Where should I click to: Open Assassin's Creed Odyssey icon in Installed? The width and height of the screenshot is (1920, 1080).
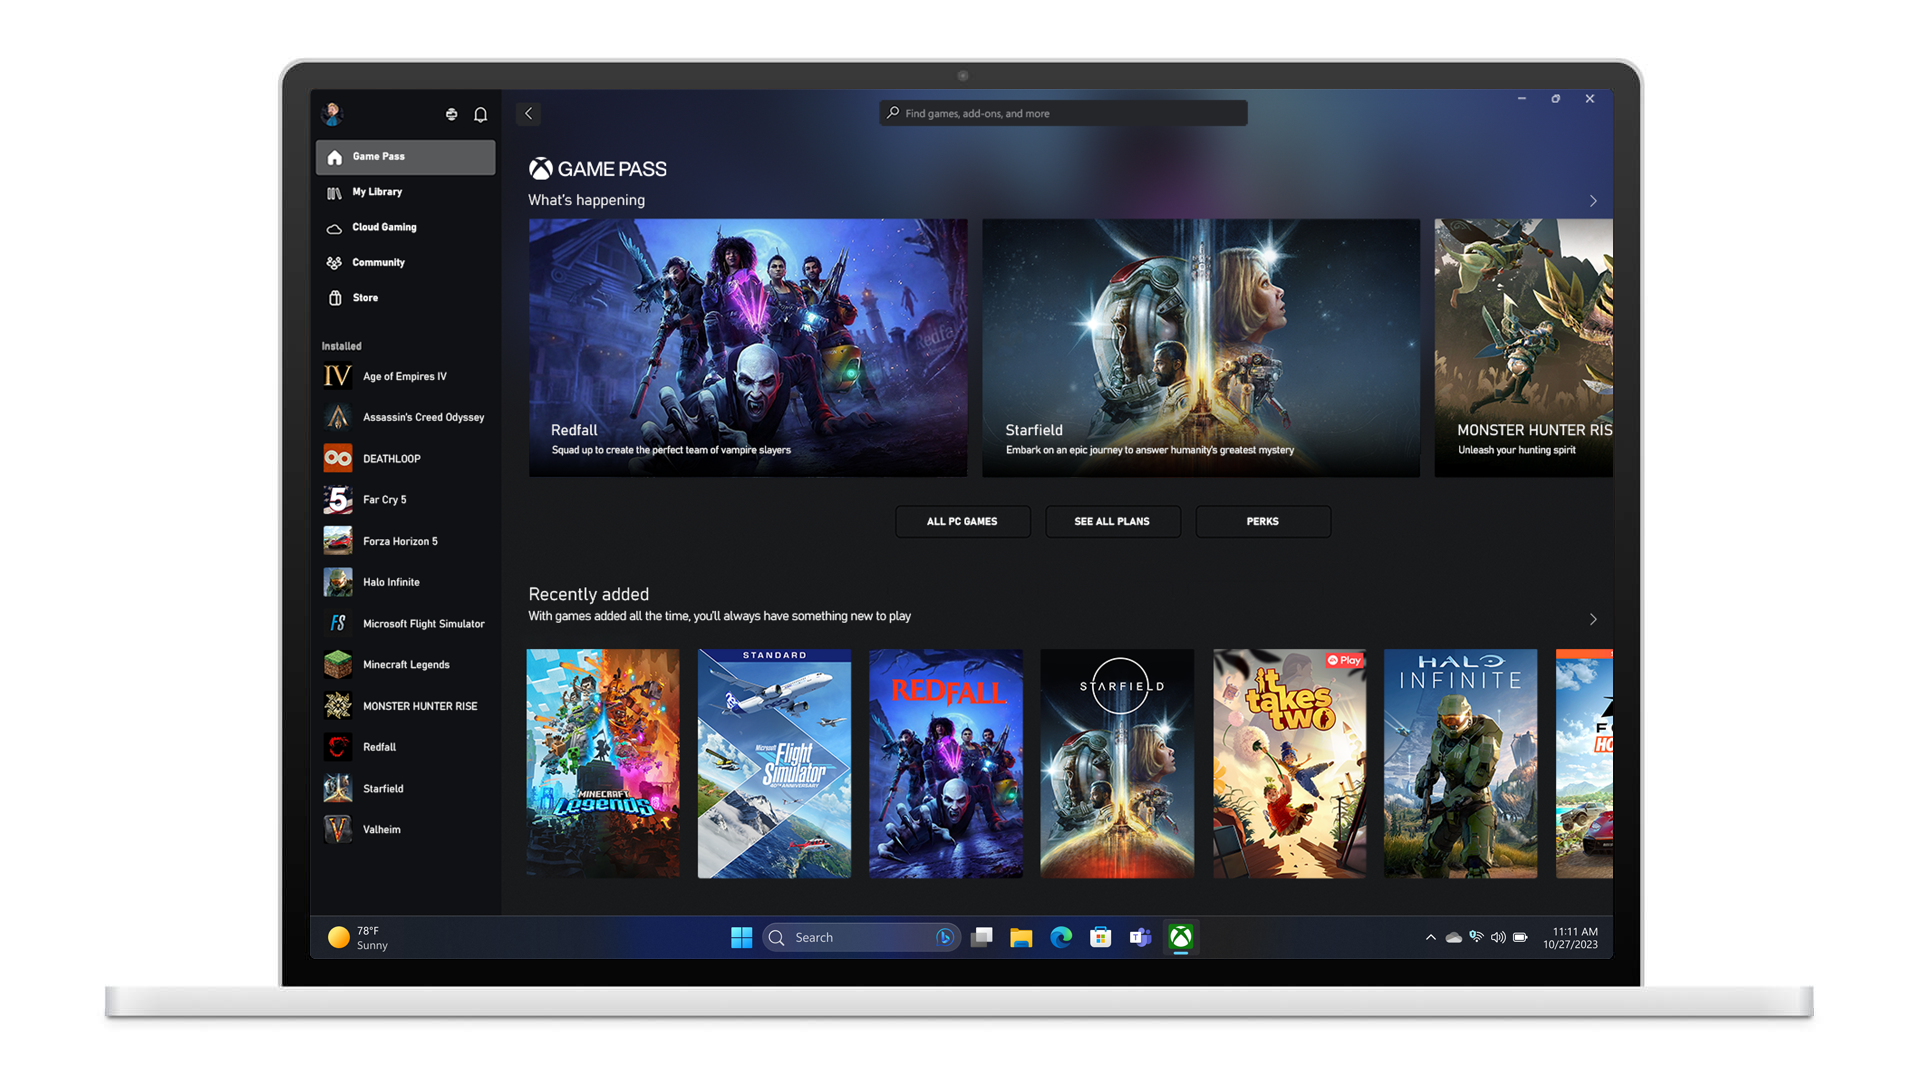point(338,417)
